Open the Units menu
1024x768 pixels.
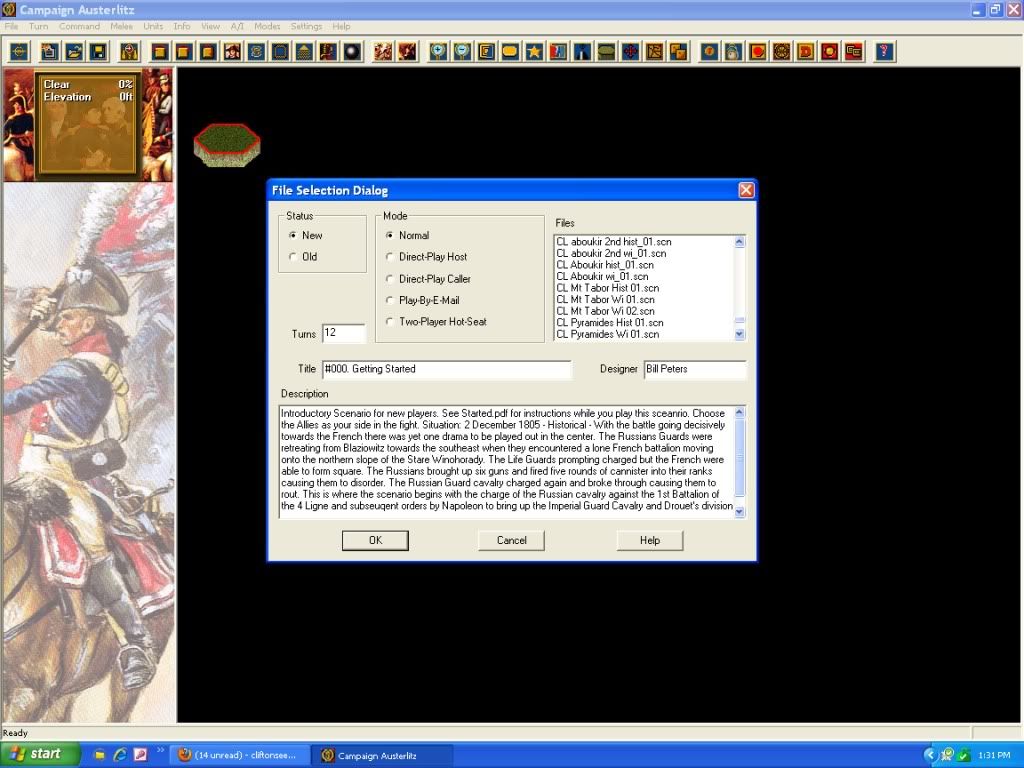coord(153,26)
